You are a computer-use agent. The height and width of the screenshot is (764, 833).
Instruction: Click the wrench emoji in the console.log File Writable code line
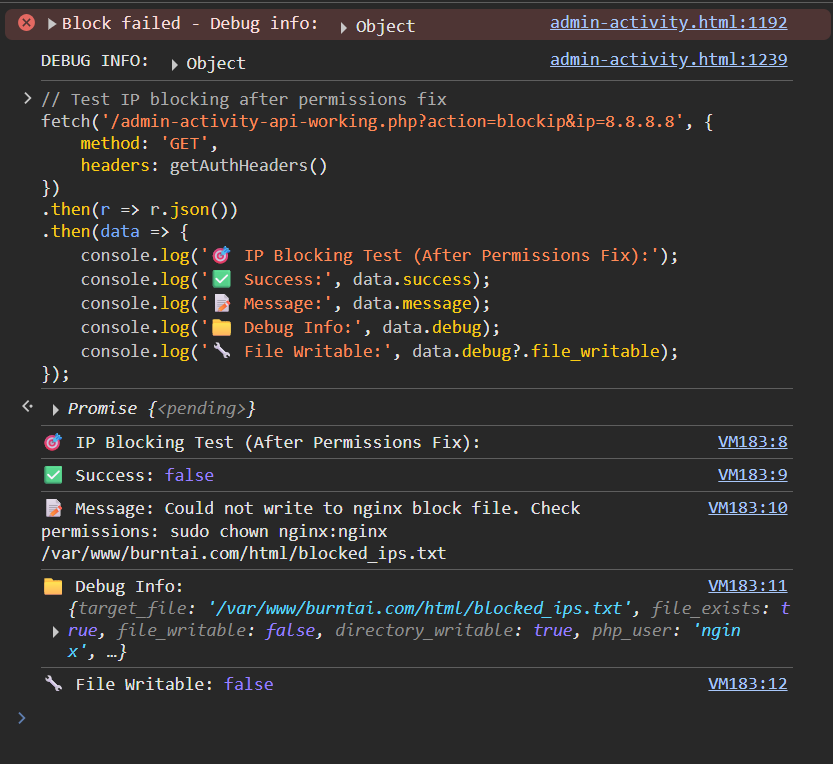tap(222, 351)
